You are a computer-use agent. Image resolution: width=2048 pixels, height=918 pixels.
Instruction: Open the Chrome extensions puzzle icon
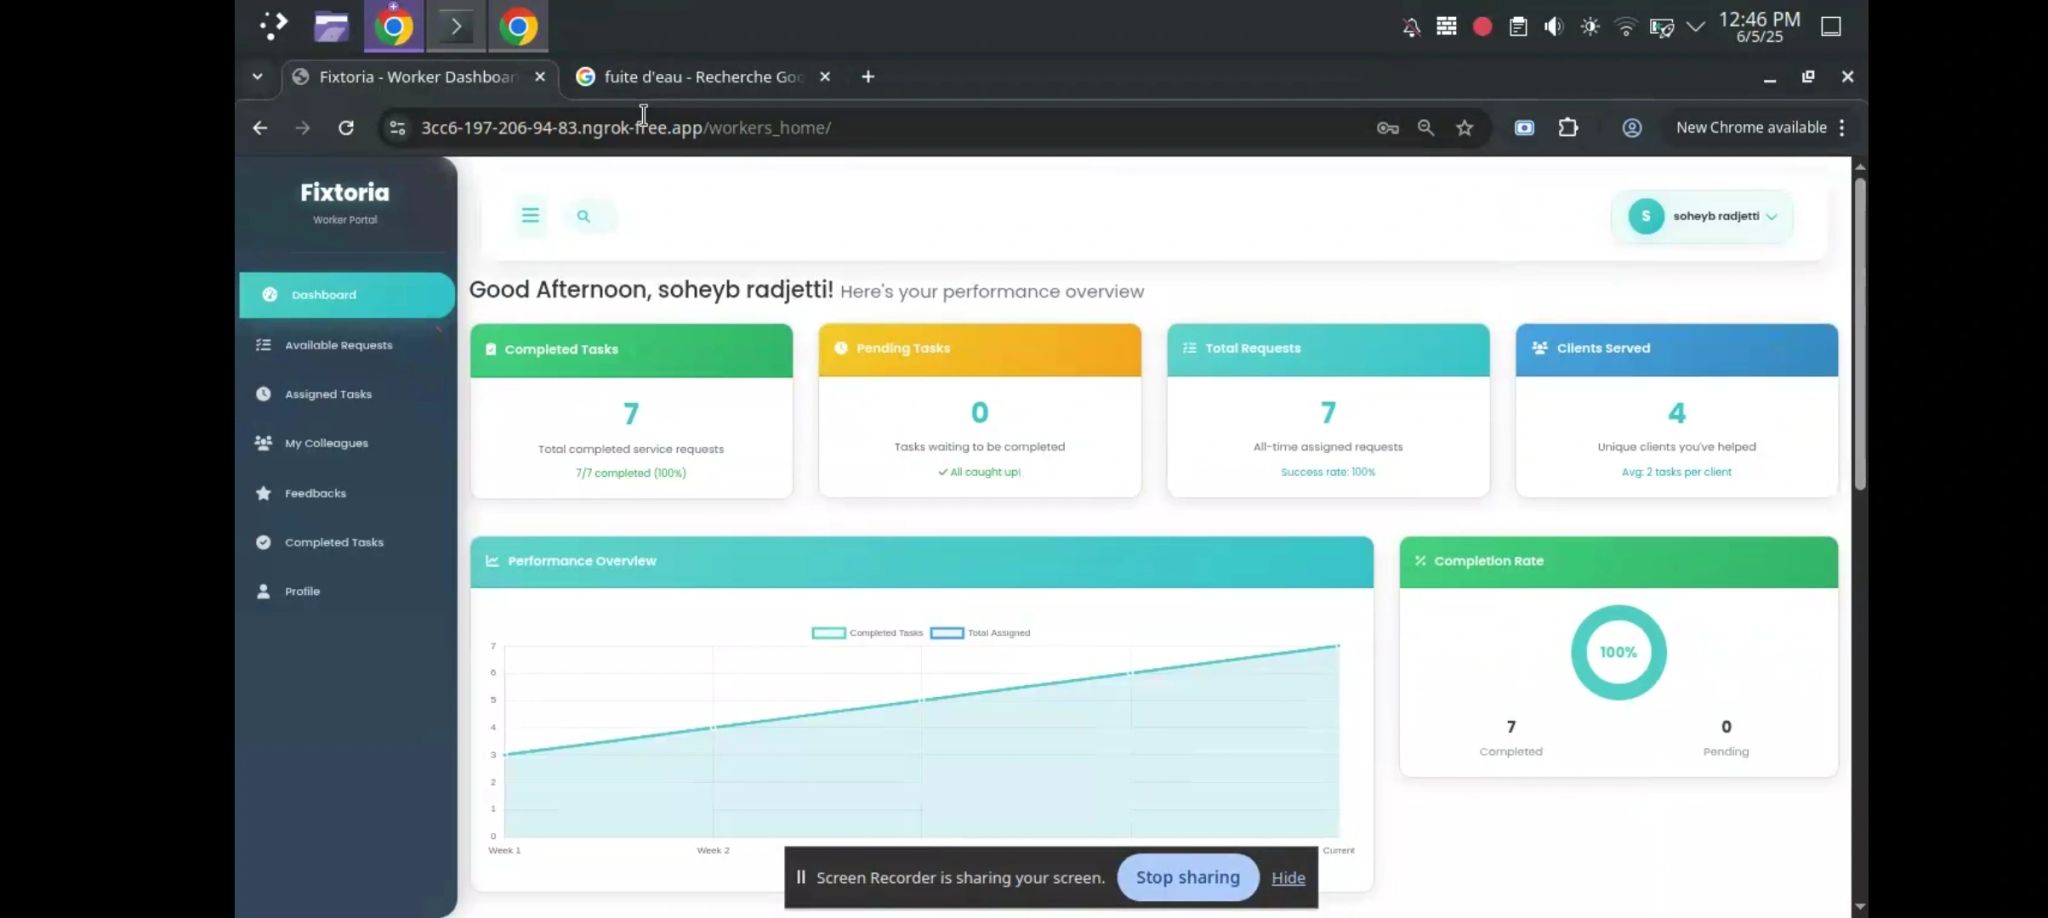(x=1568, y=128)
